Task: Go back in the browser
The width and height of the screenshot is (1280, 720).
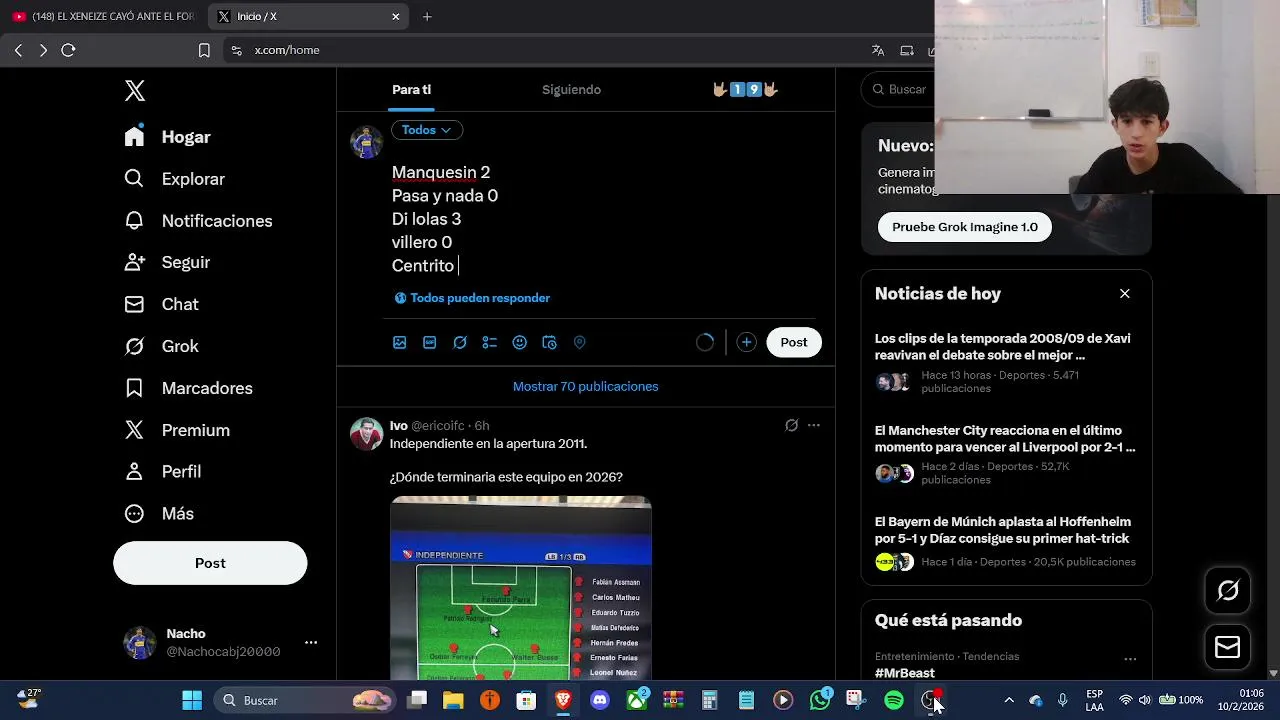Action: click(18, 50)
